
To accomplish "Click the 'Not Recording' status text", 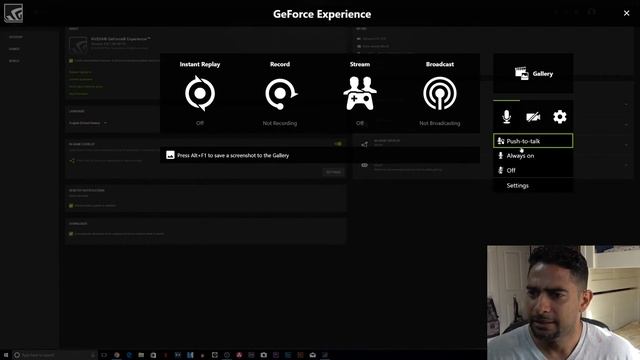I will (x=280, y=123).
